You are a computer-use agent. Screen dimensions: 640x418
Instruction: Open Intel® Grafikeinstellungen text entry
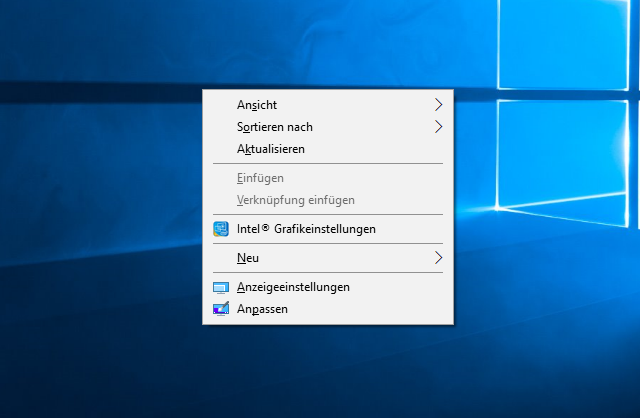coord(306,229)
